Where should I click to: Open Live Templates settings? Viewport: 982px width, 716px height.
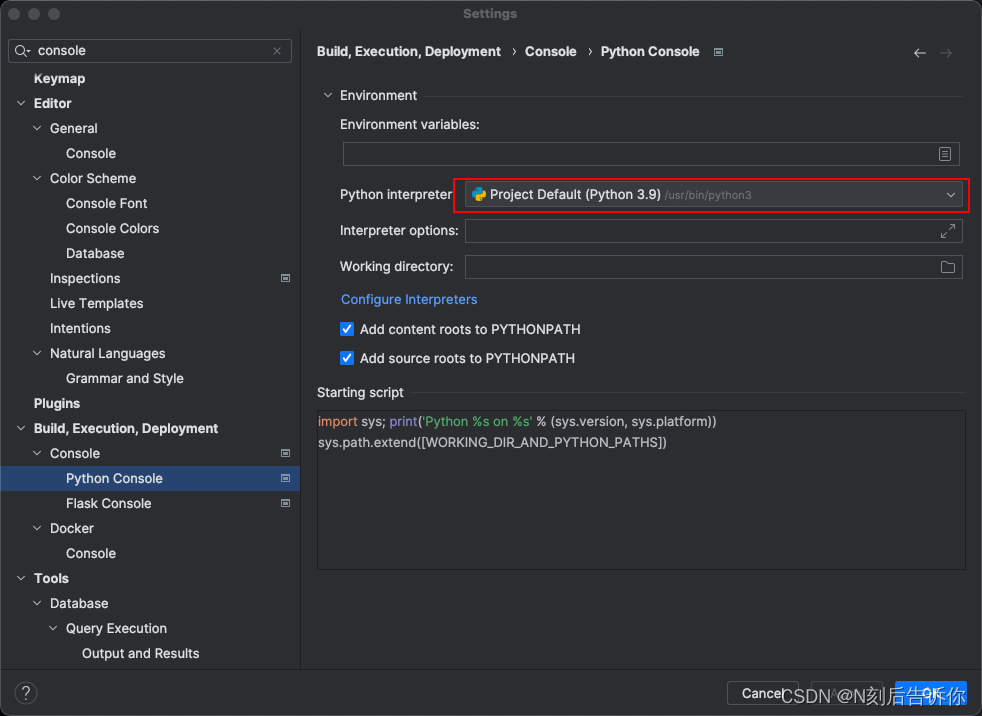[x=96, y=304]
